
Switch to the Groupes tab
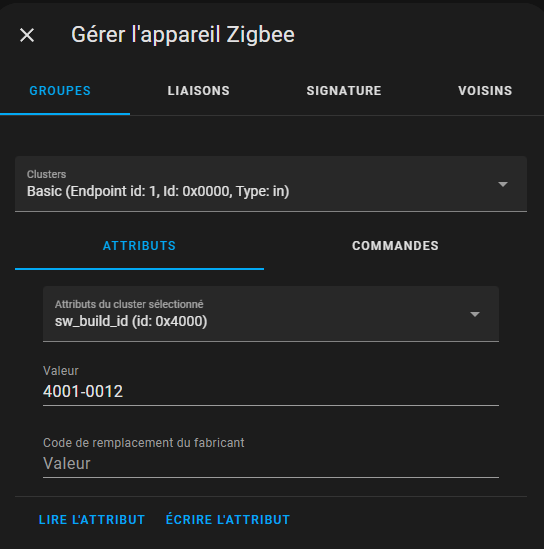(x=60, y=91)
